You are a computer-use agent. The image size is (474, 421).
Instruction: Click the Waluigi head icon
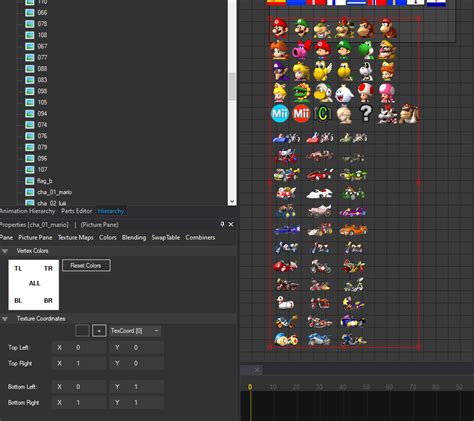click(281, 71)
